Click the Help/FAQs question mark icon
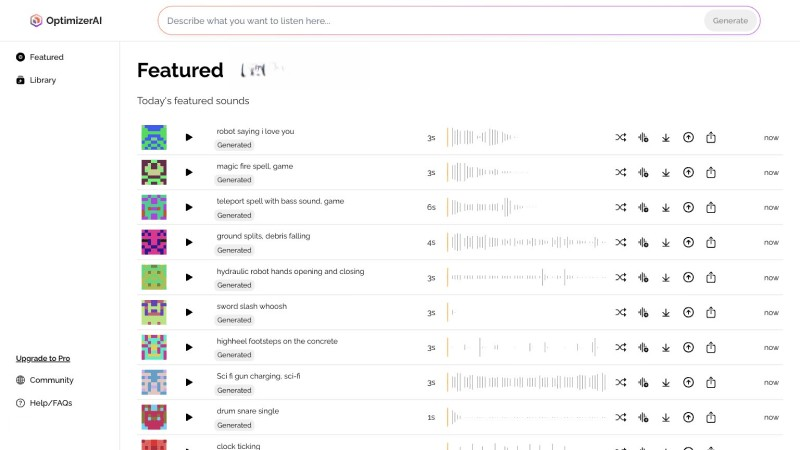 point(21,403)
